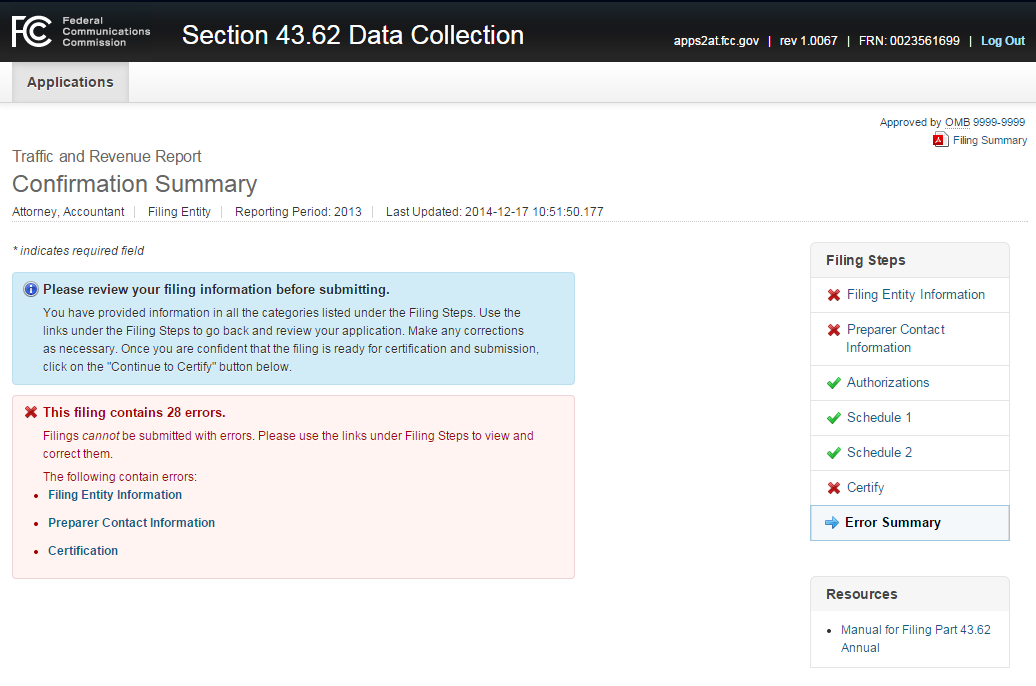Click red X icon beside Filing Entity Information step
The width and height of the screenshot is (1036, 686).
coord(834,295)
